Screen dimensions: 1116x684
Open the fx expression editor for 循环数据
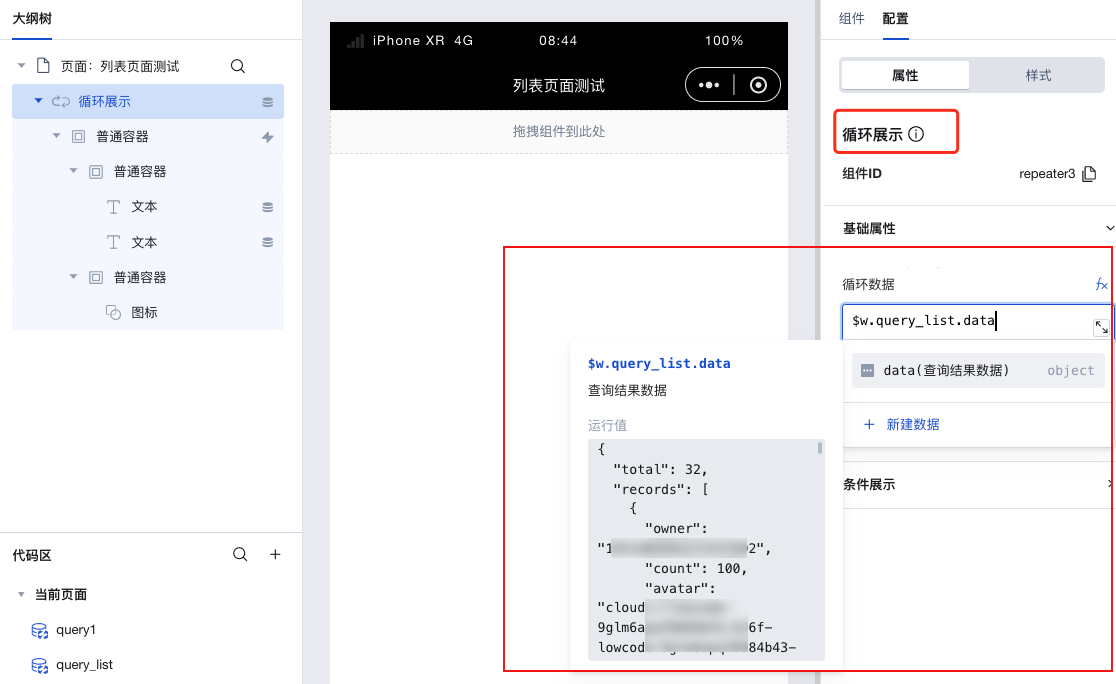[1101, 284]
